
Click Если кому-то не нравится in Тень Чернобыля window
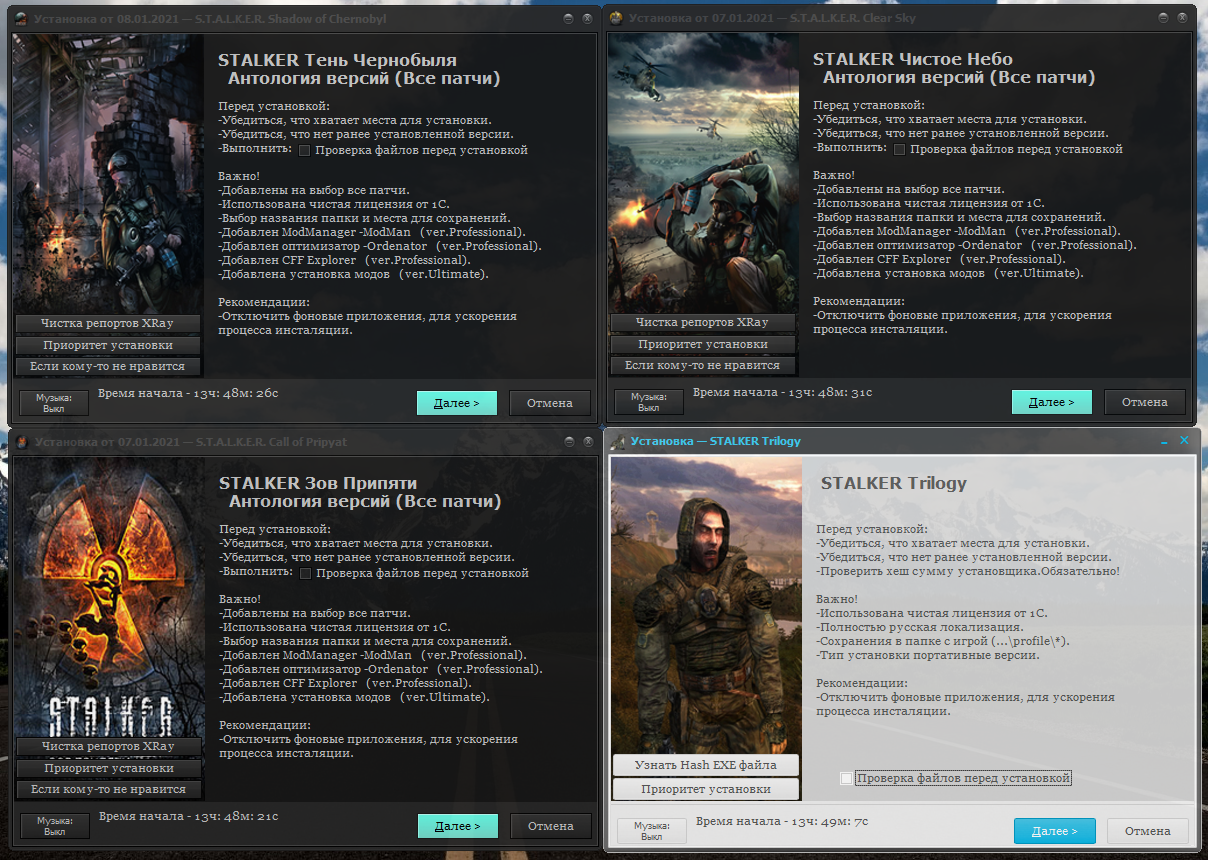[x=108, y=366]
